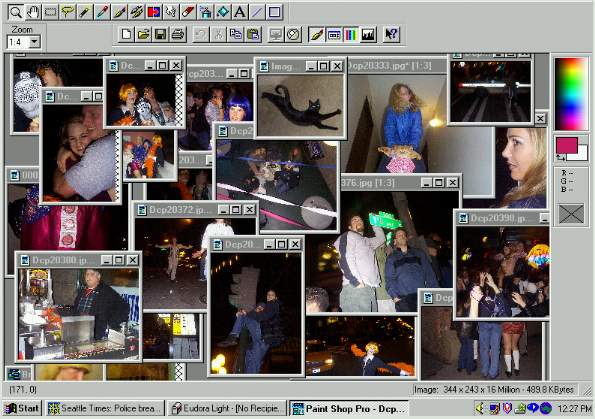595x419 pixels.
Task: Select the Mover hand tool
Action: point(33,12)
